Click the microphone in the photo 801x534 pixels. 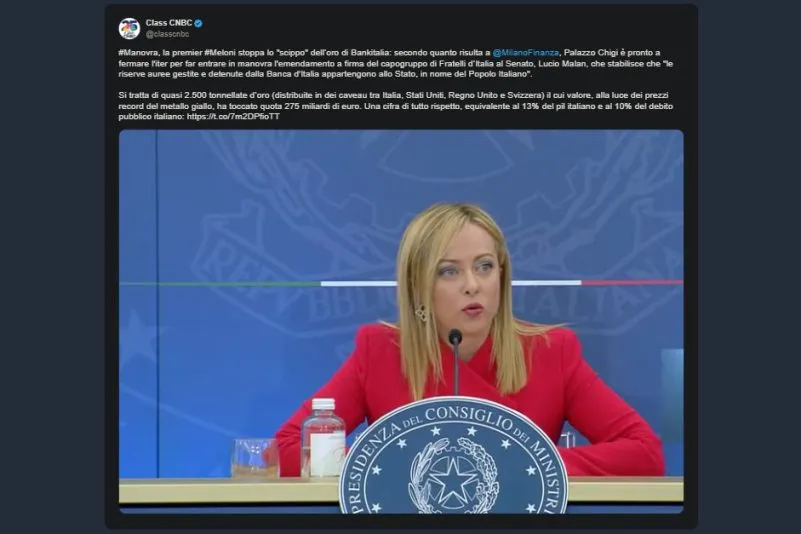(455, 340)
